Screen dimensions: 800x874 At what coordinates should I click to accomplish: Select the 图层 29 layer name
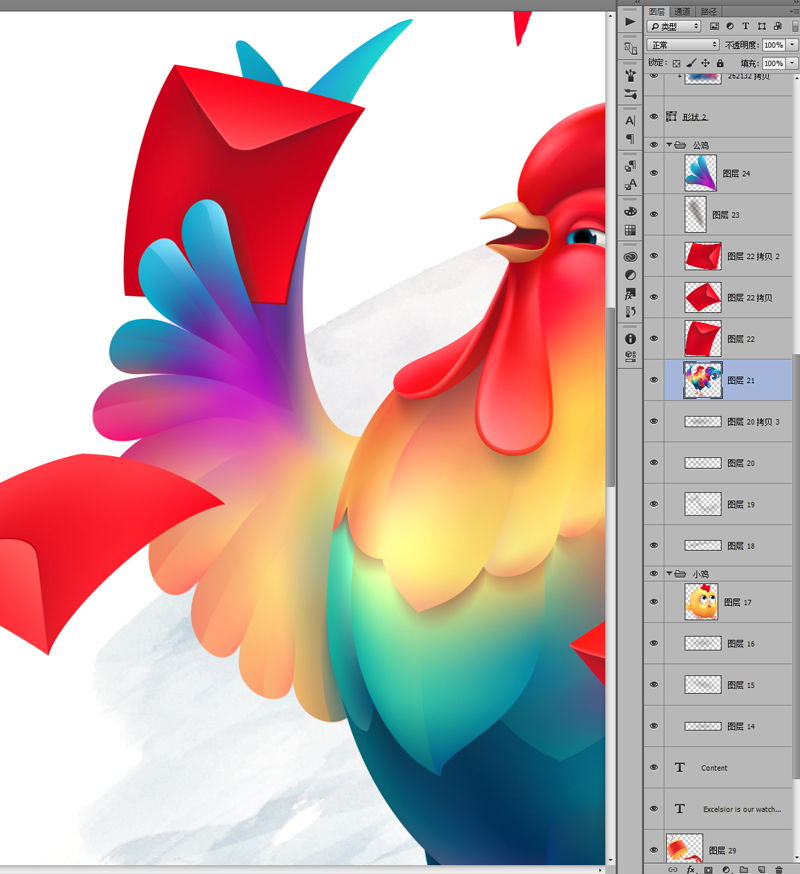(723, 851)
